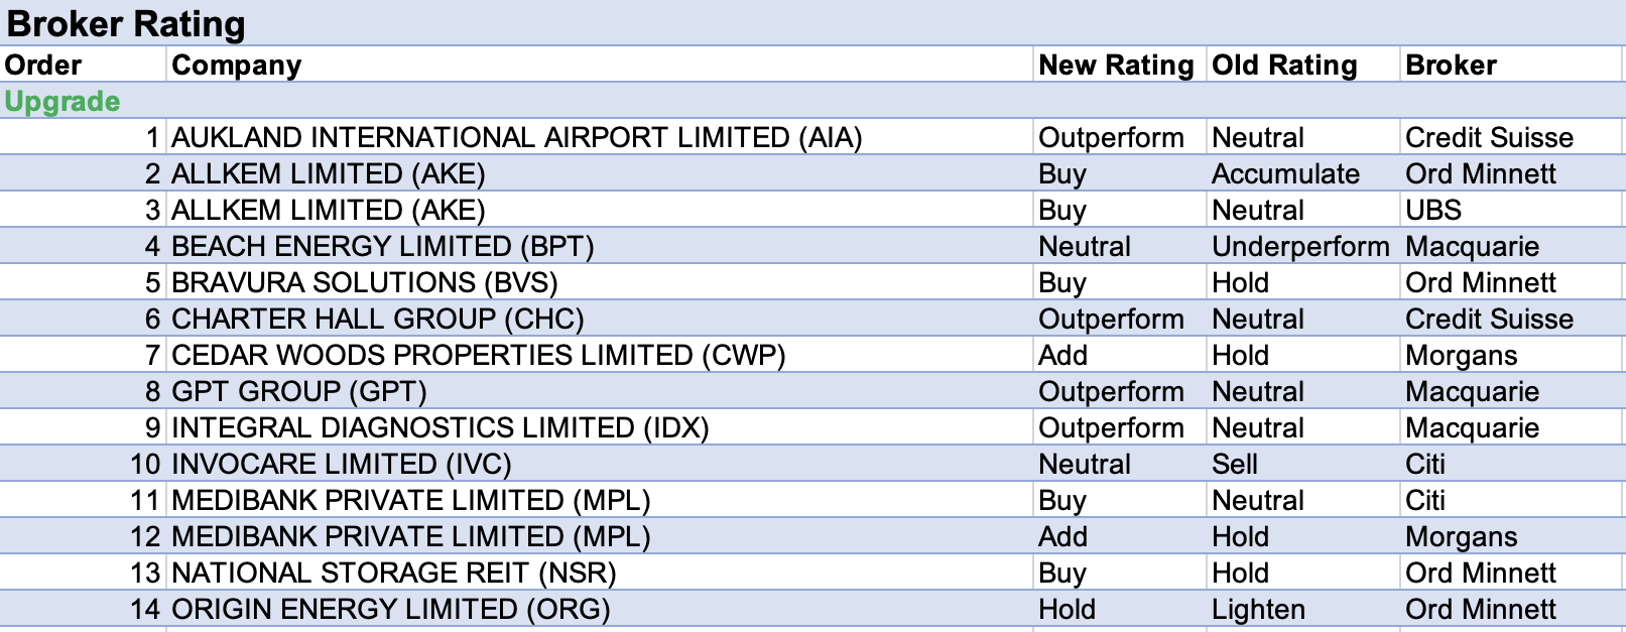Click the Bravura Solutions (BVS) cell

click(364, 283)
